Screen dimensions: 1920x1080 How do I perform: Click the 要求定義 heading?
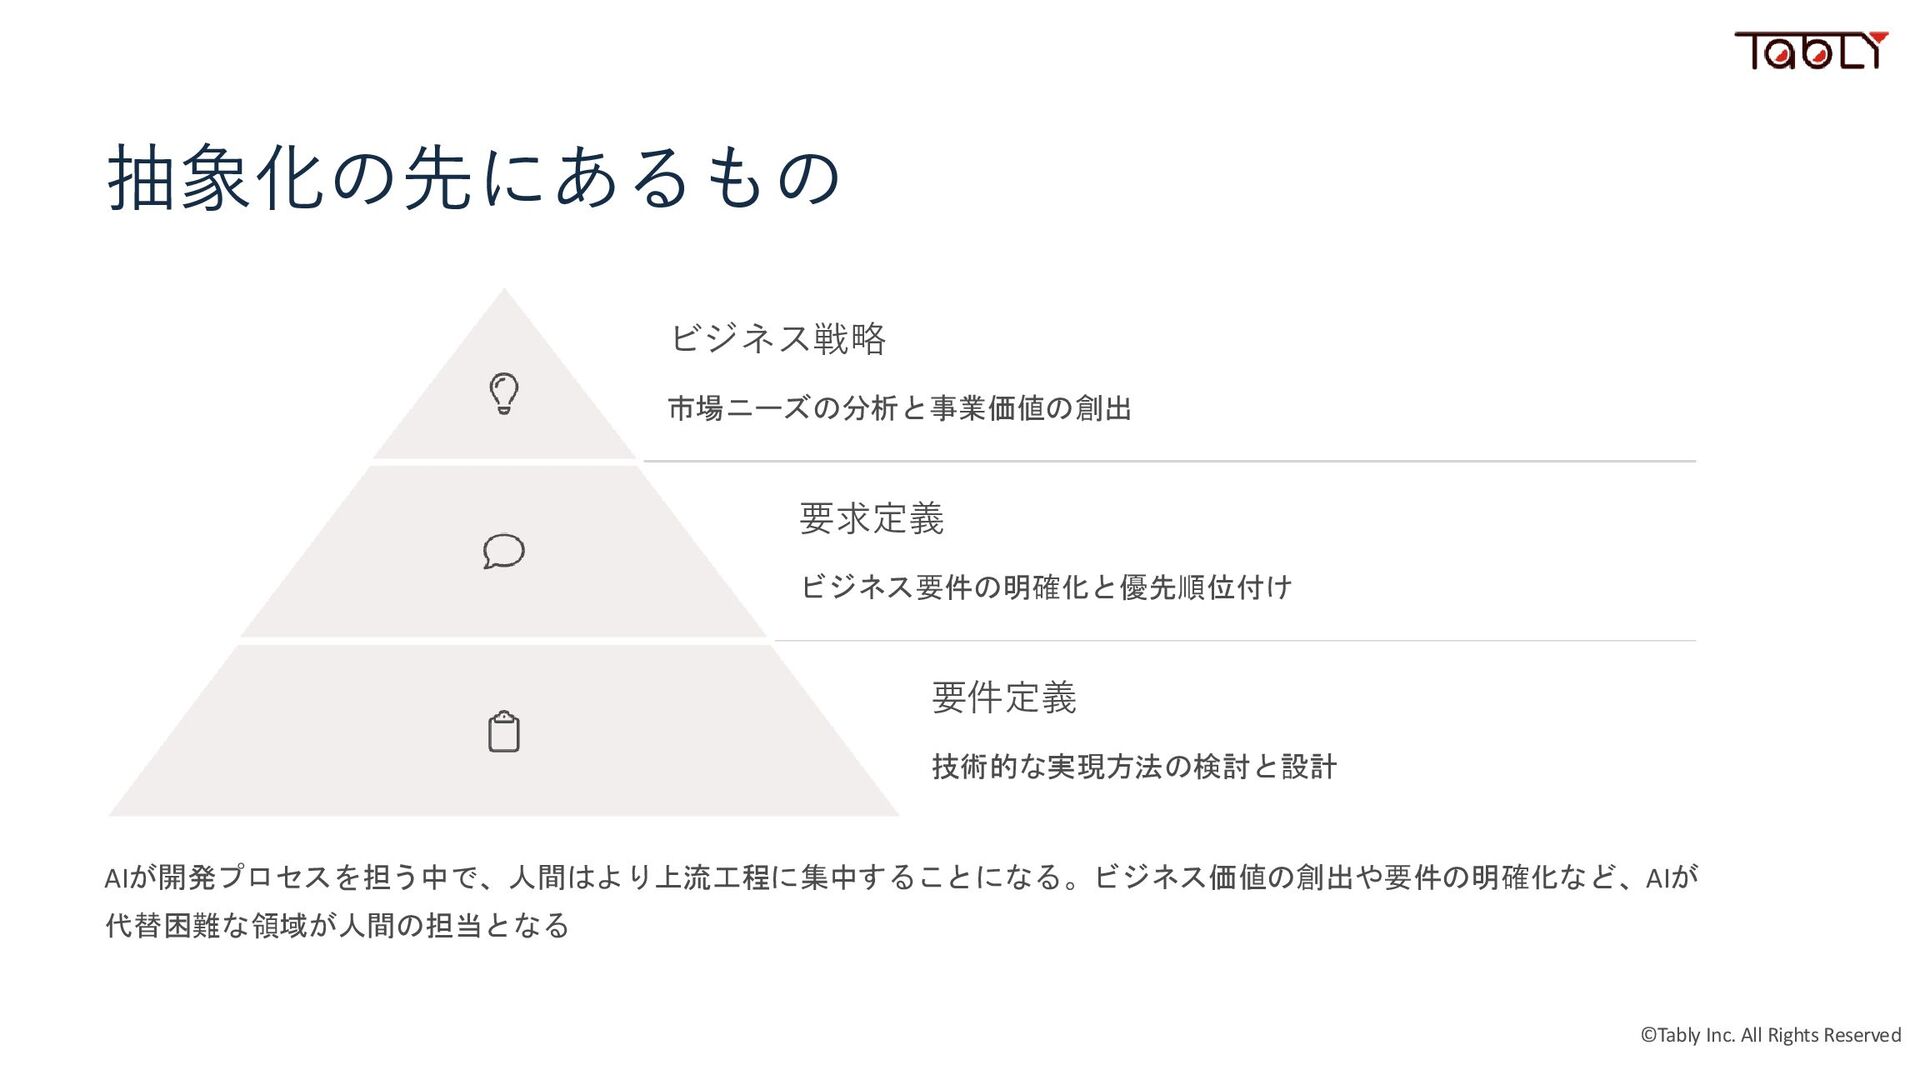(x=871, y=519)
